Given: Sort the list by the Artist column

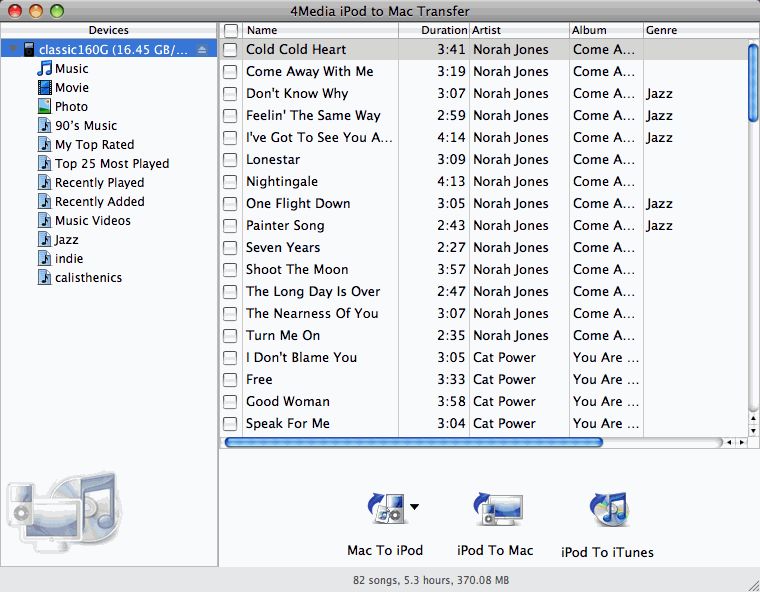Looking at the screenshot, I should pos(519,30).
